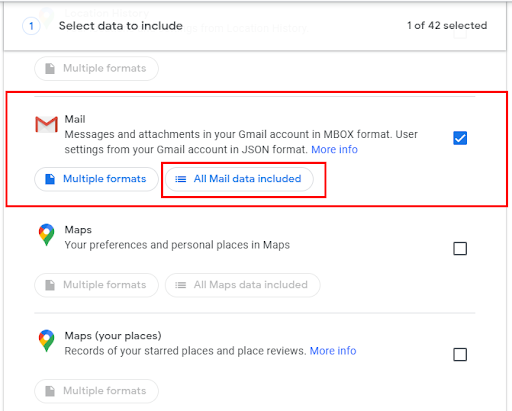The height and width of the screenshot is (411, 512).
Task: Open More info link for Maps (your places)
Action: [x=333, y=351]
